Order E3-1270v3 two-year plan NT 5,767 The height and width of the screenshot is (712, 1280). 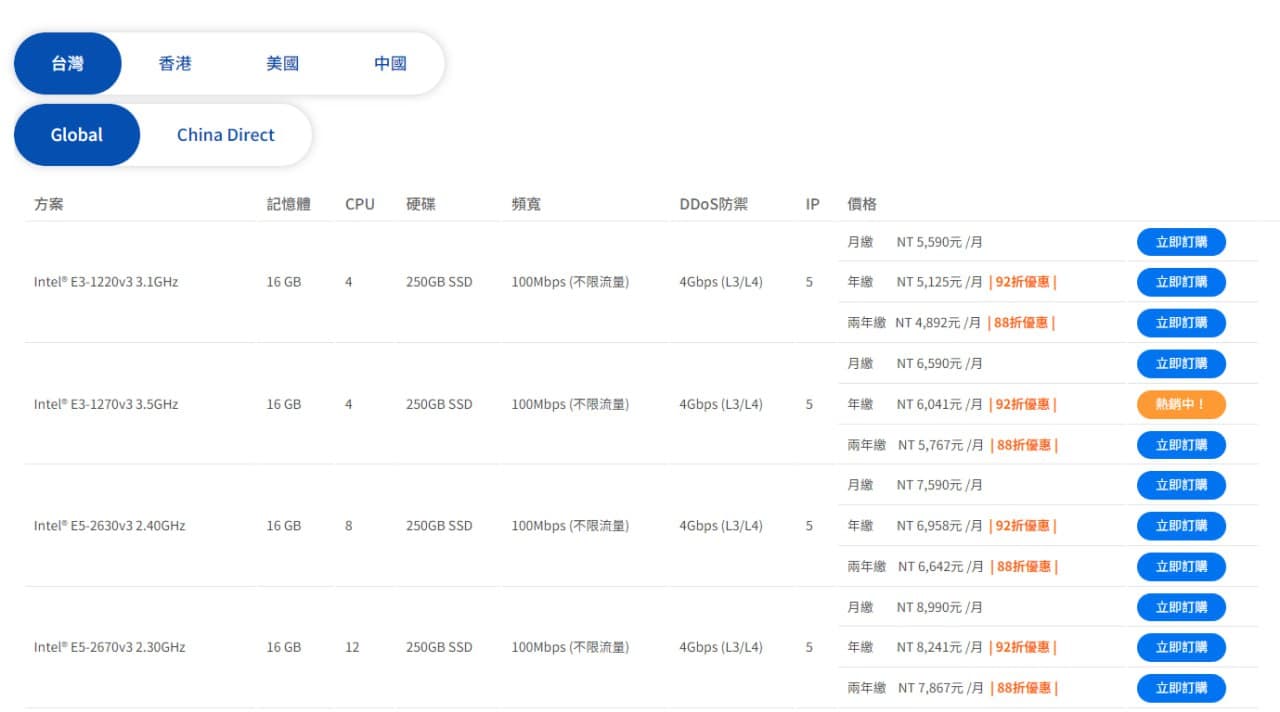[x=1181, y=445]
